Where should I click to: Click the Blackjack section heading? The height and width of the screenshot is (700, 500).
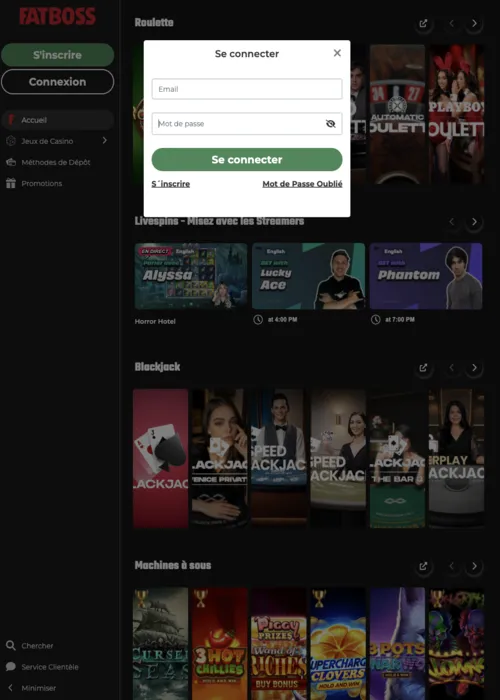point(158,367)
